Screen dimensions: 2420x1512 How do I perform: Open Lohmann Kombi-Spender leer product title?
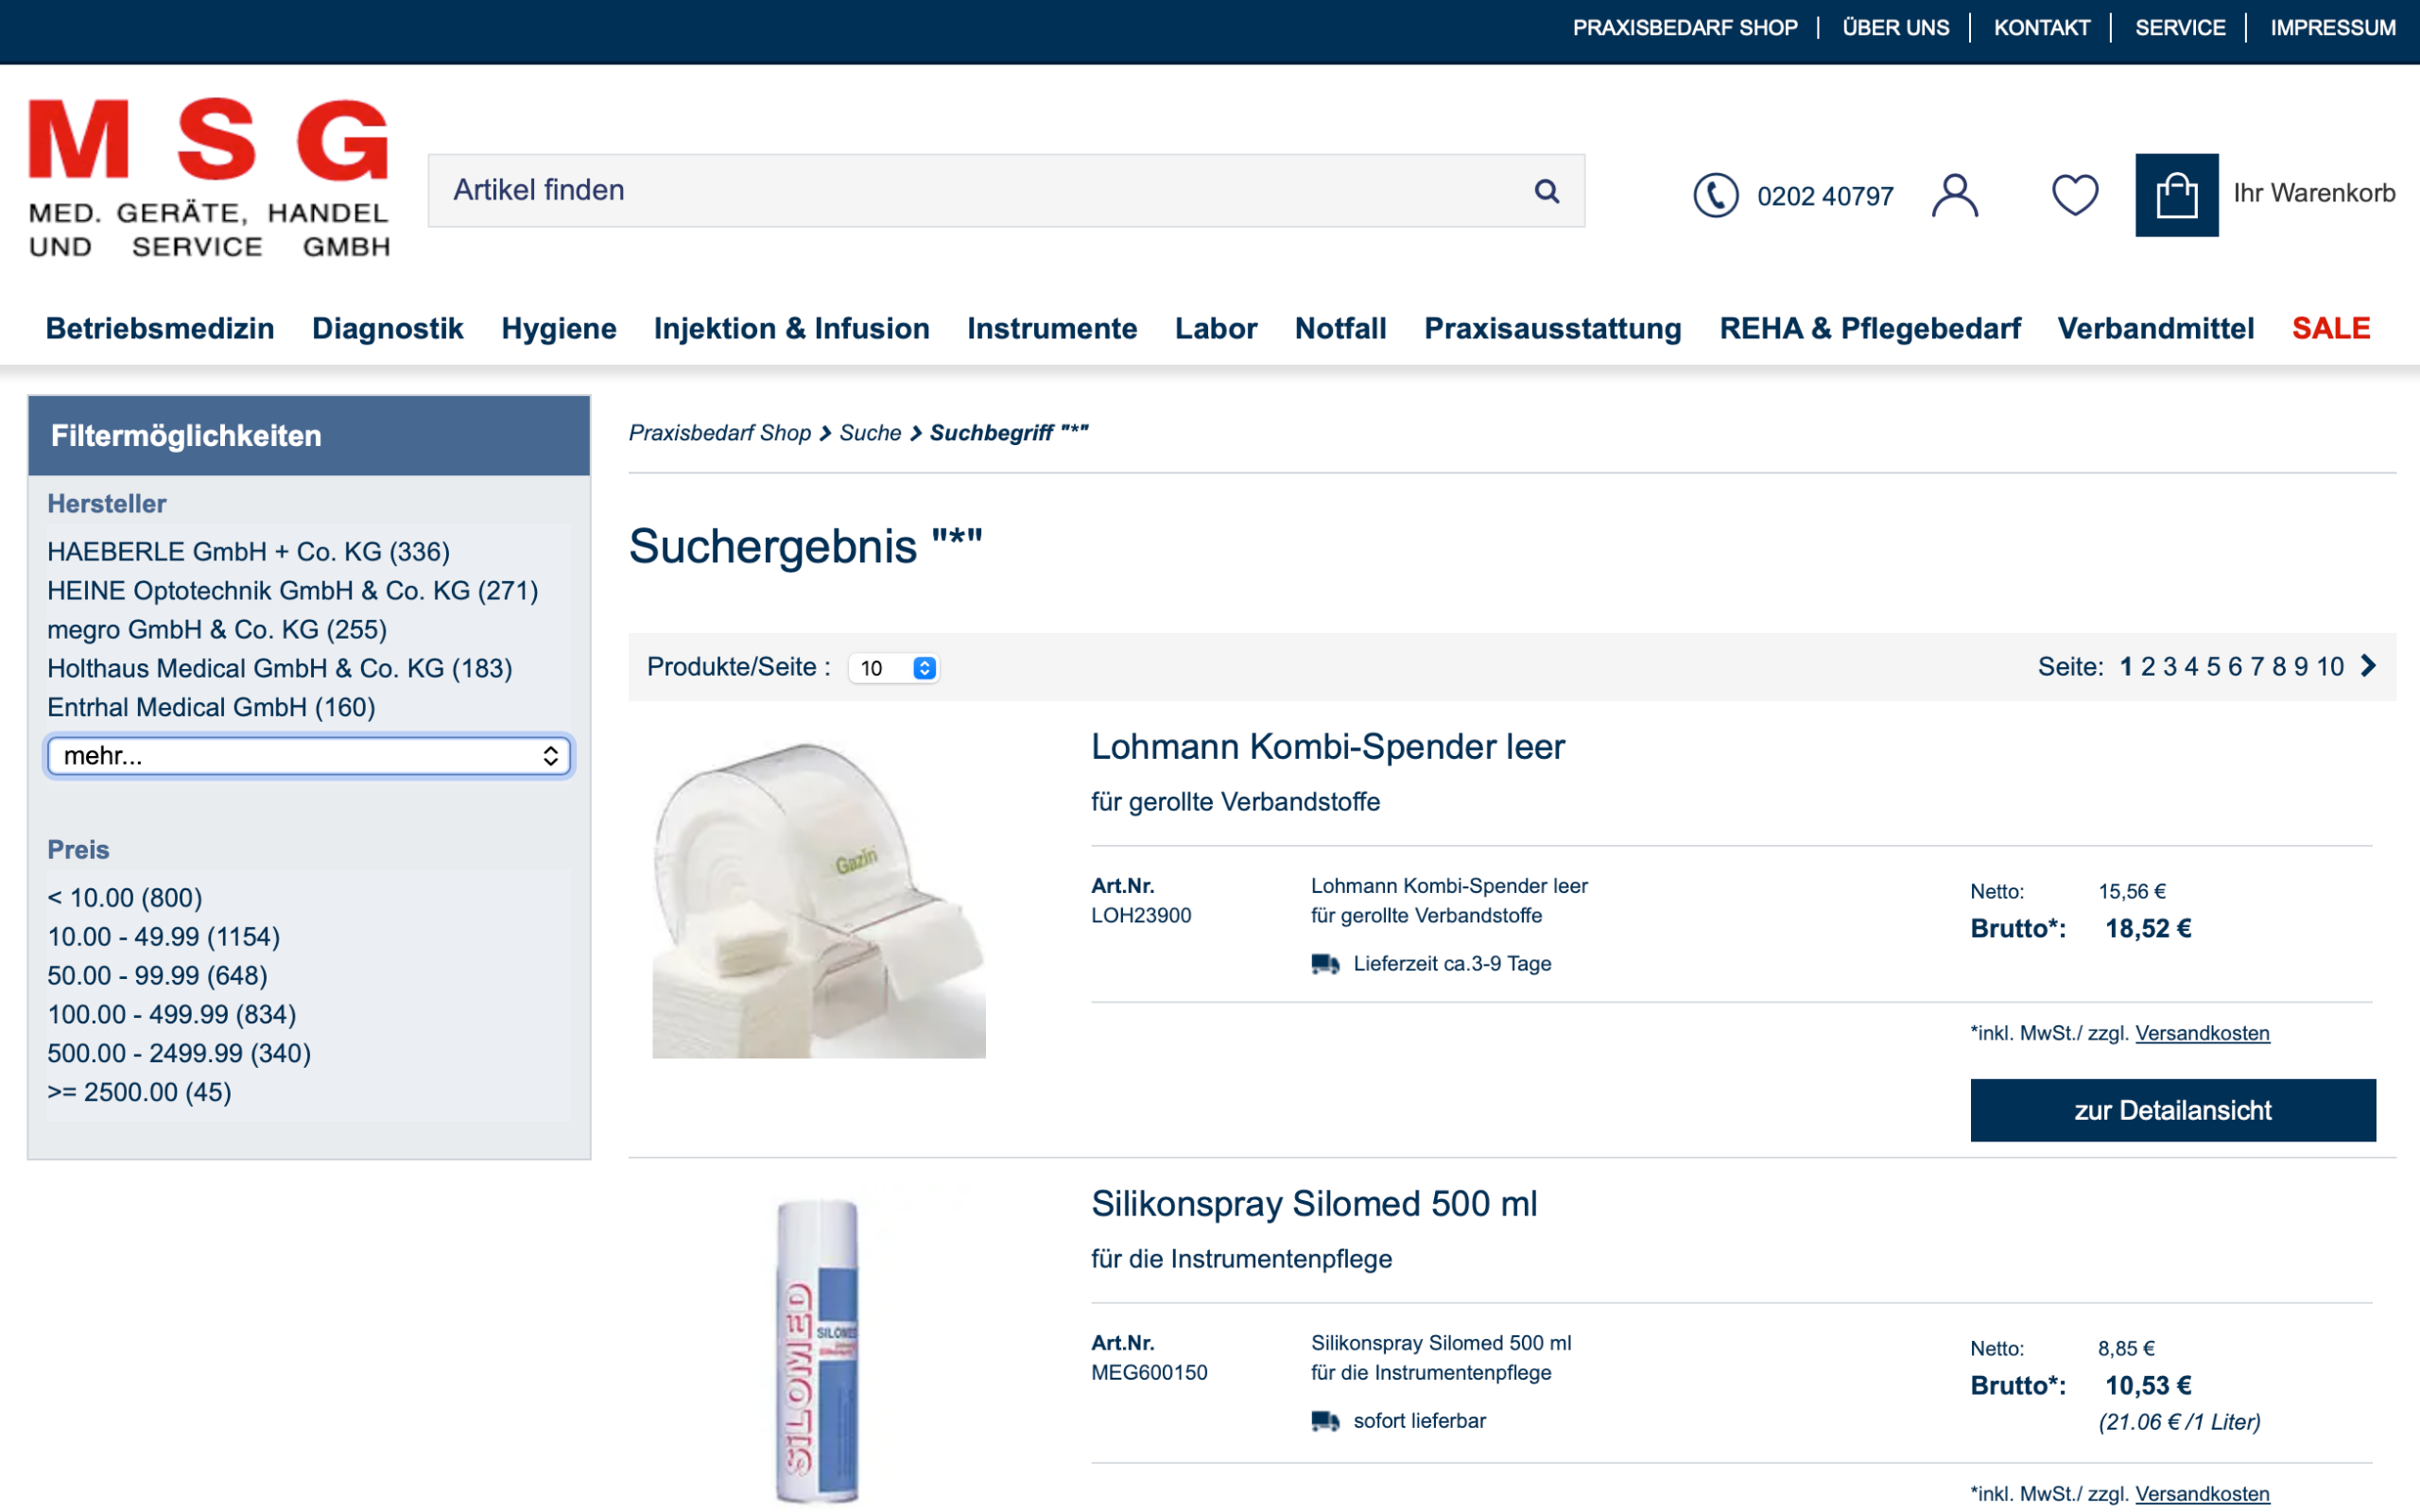tap(1328, 747)
